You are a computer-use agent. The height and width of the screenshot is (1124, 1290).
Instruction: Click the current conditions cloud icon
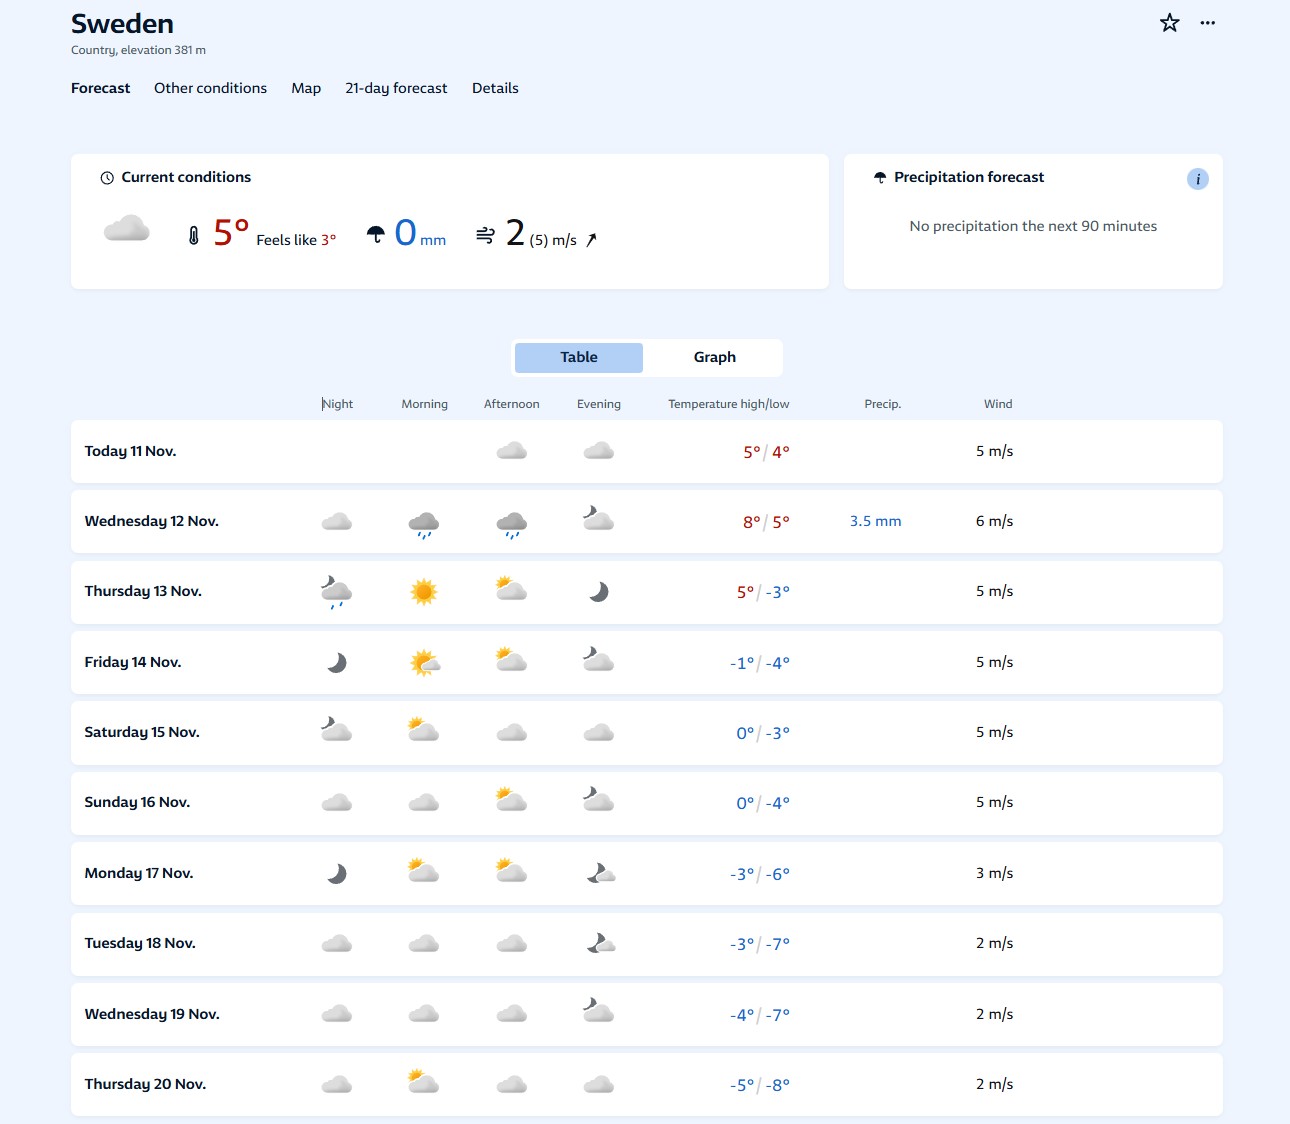point(127,230)
